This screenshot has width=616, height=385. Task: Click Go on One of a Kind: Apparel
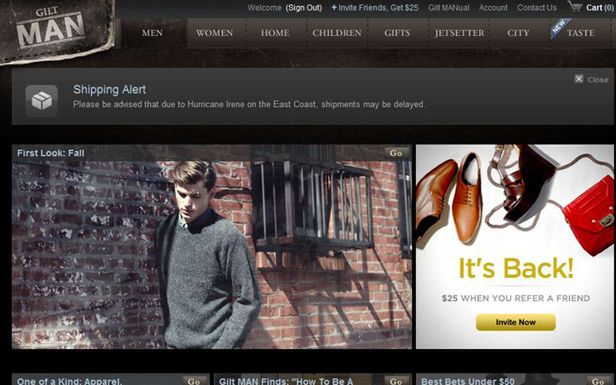tap(194, 381)
